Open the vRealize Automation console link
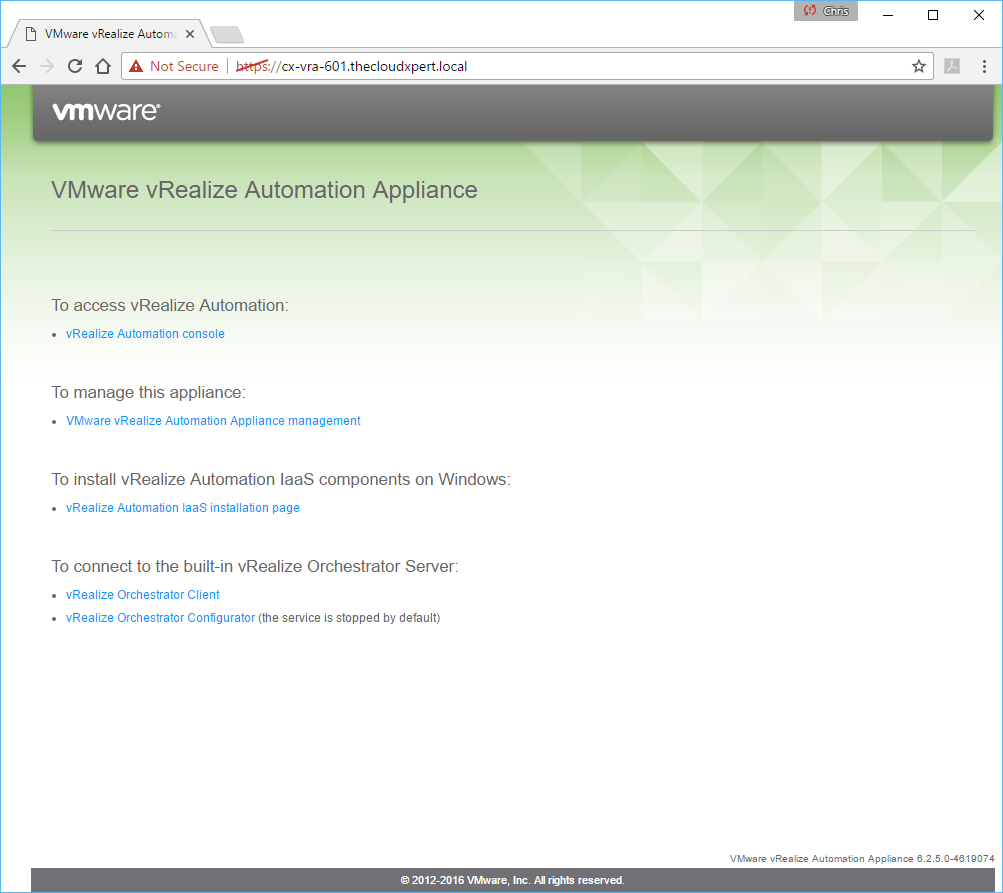The width and height of the screenshot is (1003, 893). tap(145, 334)
